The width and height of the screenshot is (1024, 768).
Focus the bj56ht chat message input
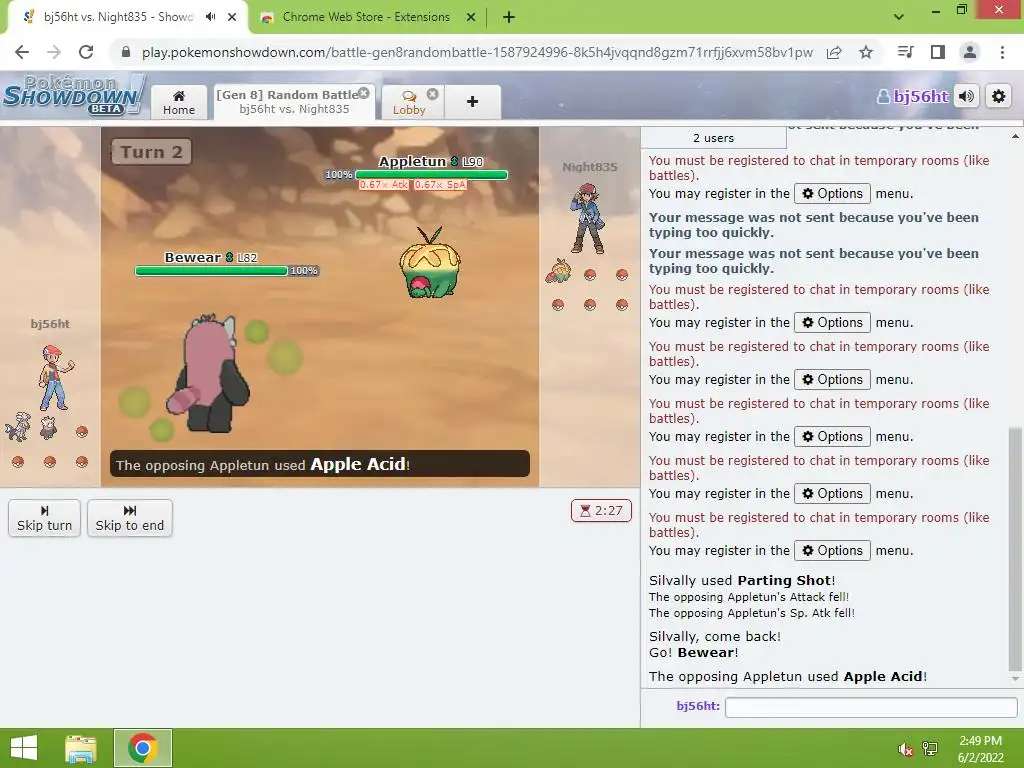pos(871,707)
